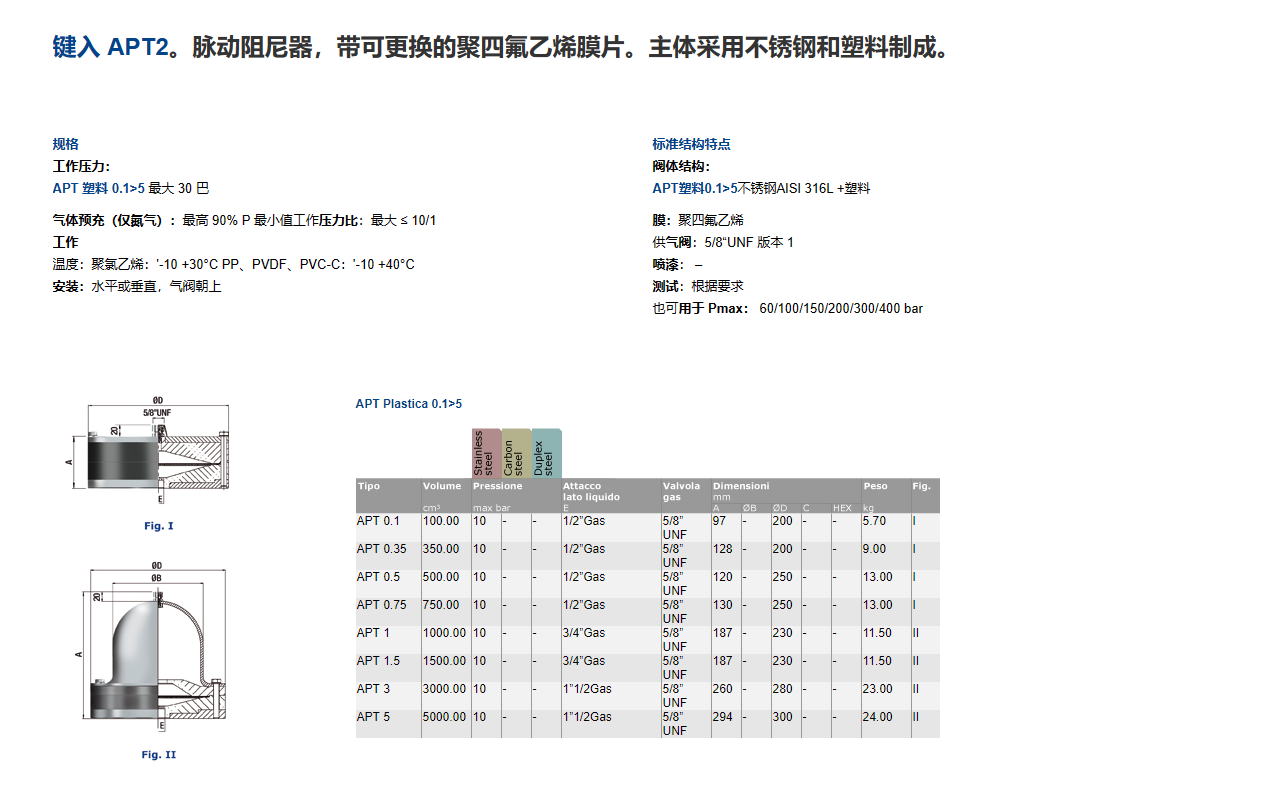
Task: Select the olive Carbon steel tab
Action: pos(516,453)
